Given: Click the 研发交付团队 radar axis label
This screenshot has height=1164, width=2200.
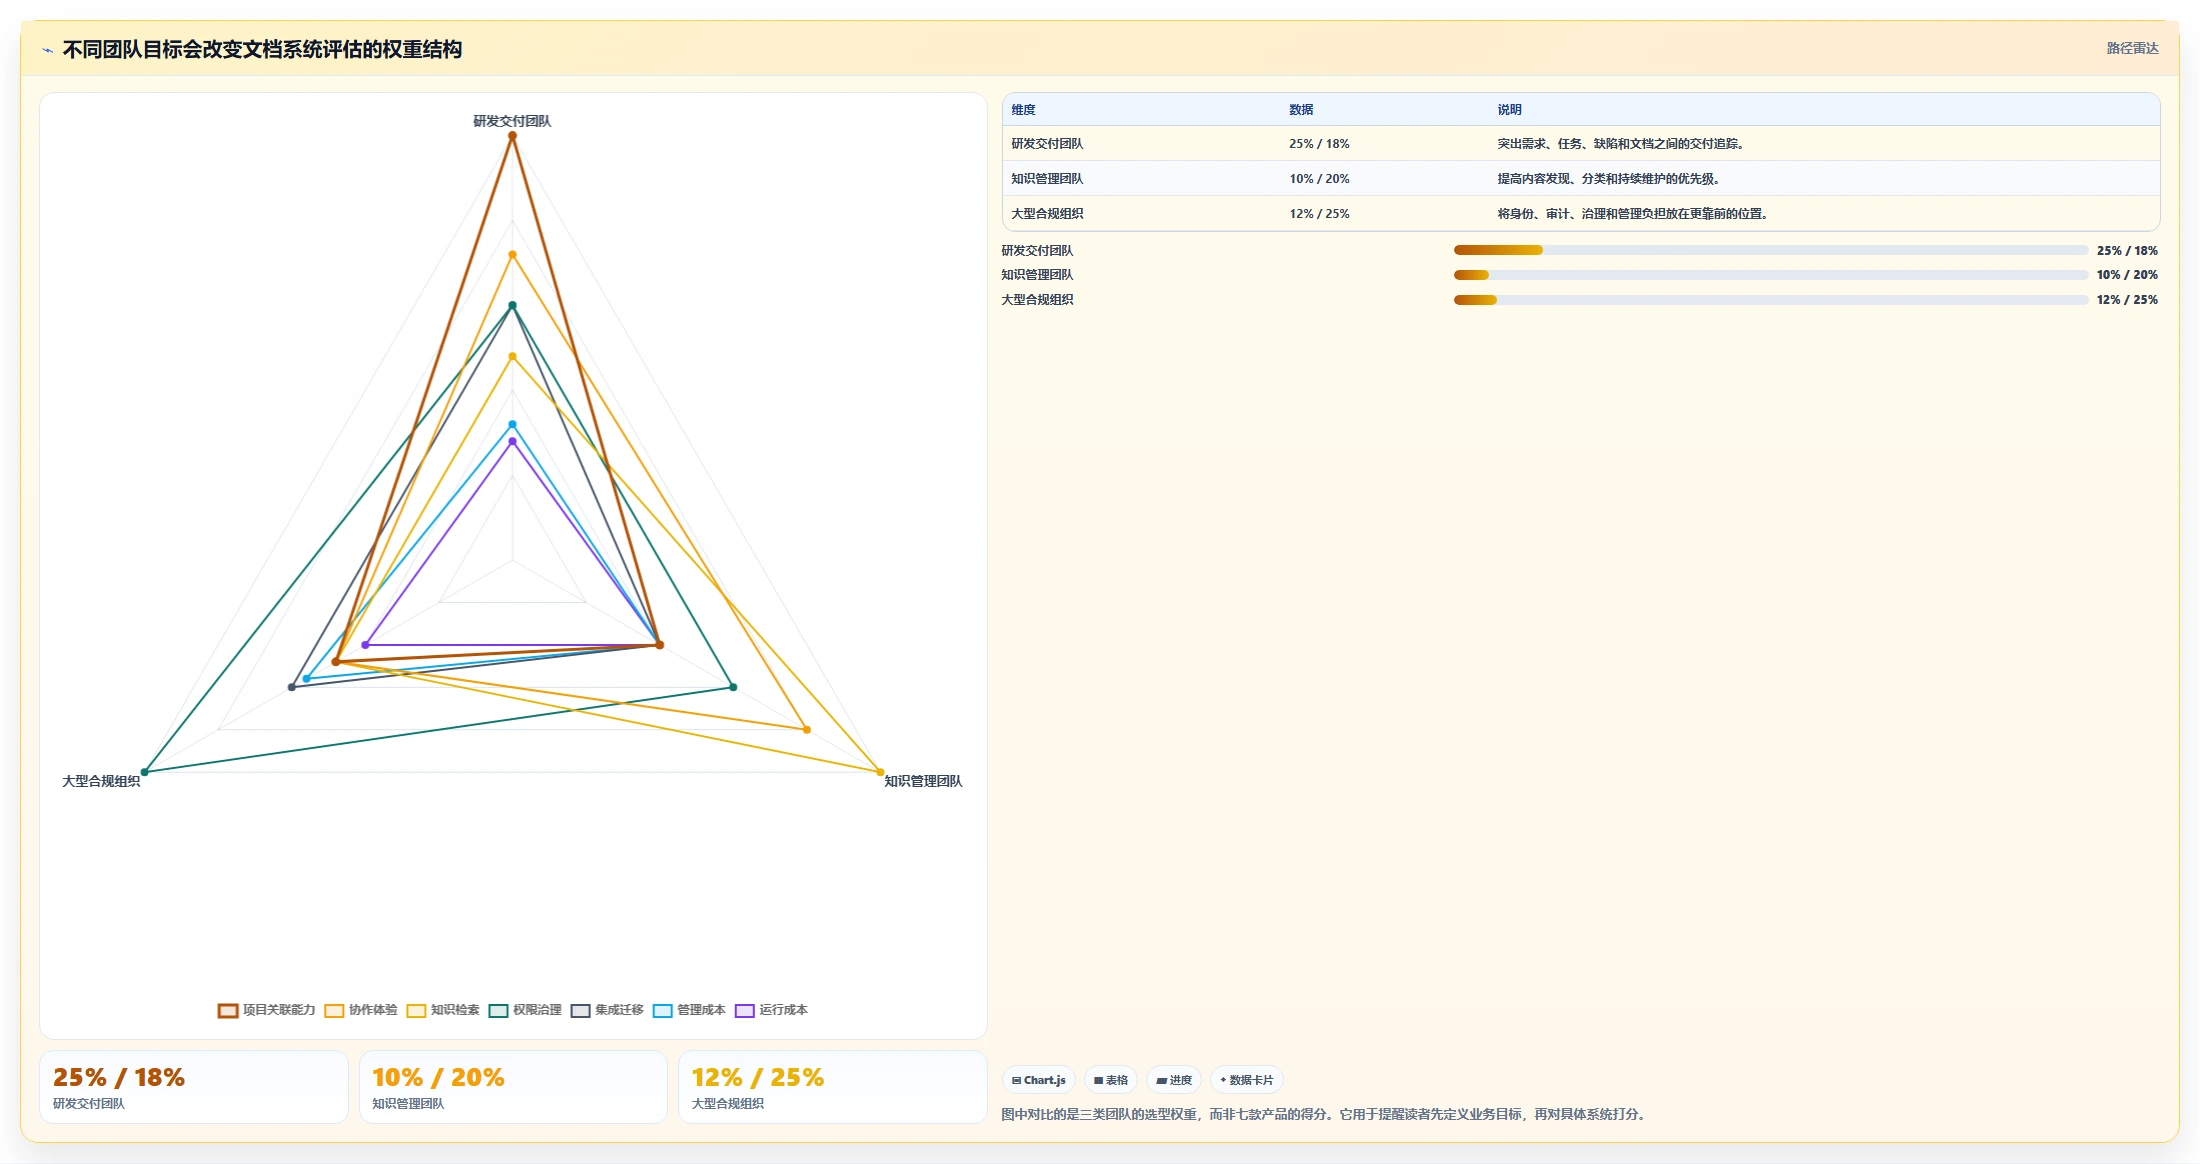Looking at the screenshot, I should pyautogui.click(x=512, y=121).
